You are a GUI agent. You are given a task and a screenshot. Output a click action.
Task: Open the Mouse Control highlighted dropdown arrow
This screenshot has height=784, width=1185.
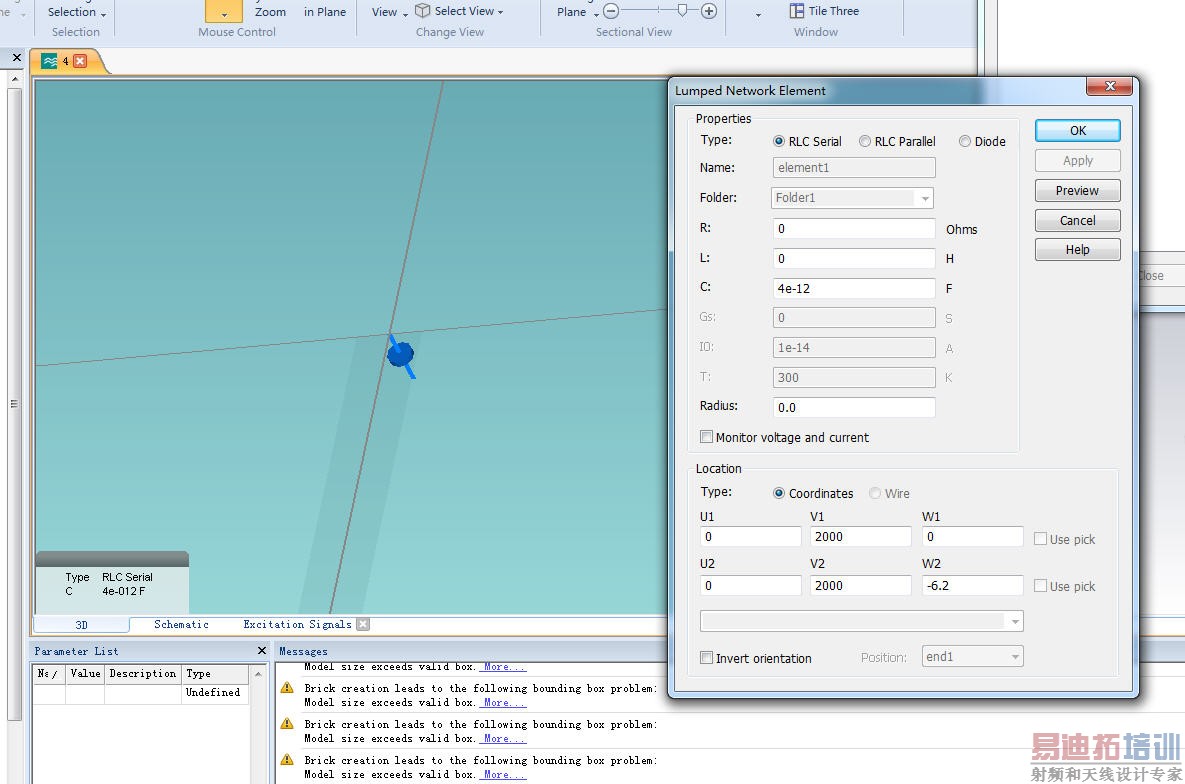coord(224,13)
